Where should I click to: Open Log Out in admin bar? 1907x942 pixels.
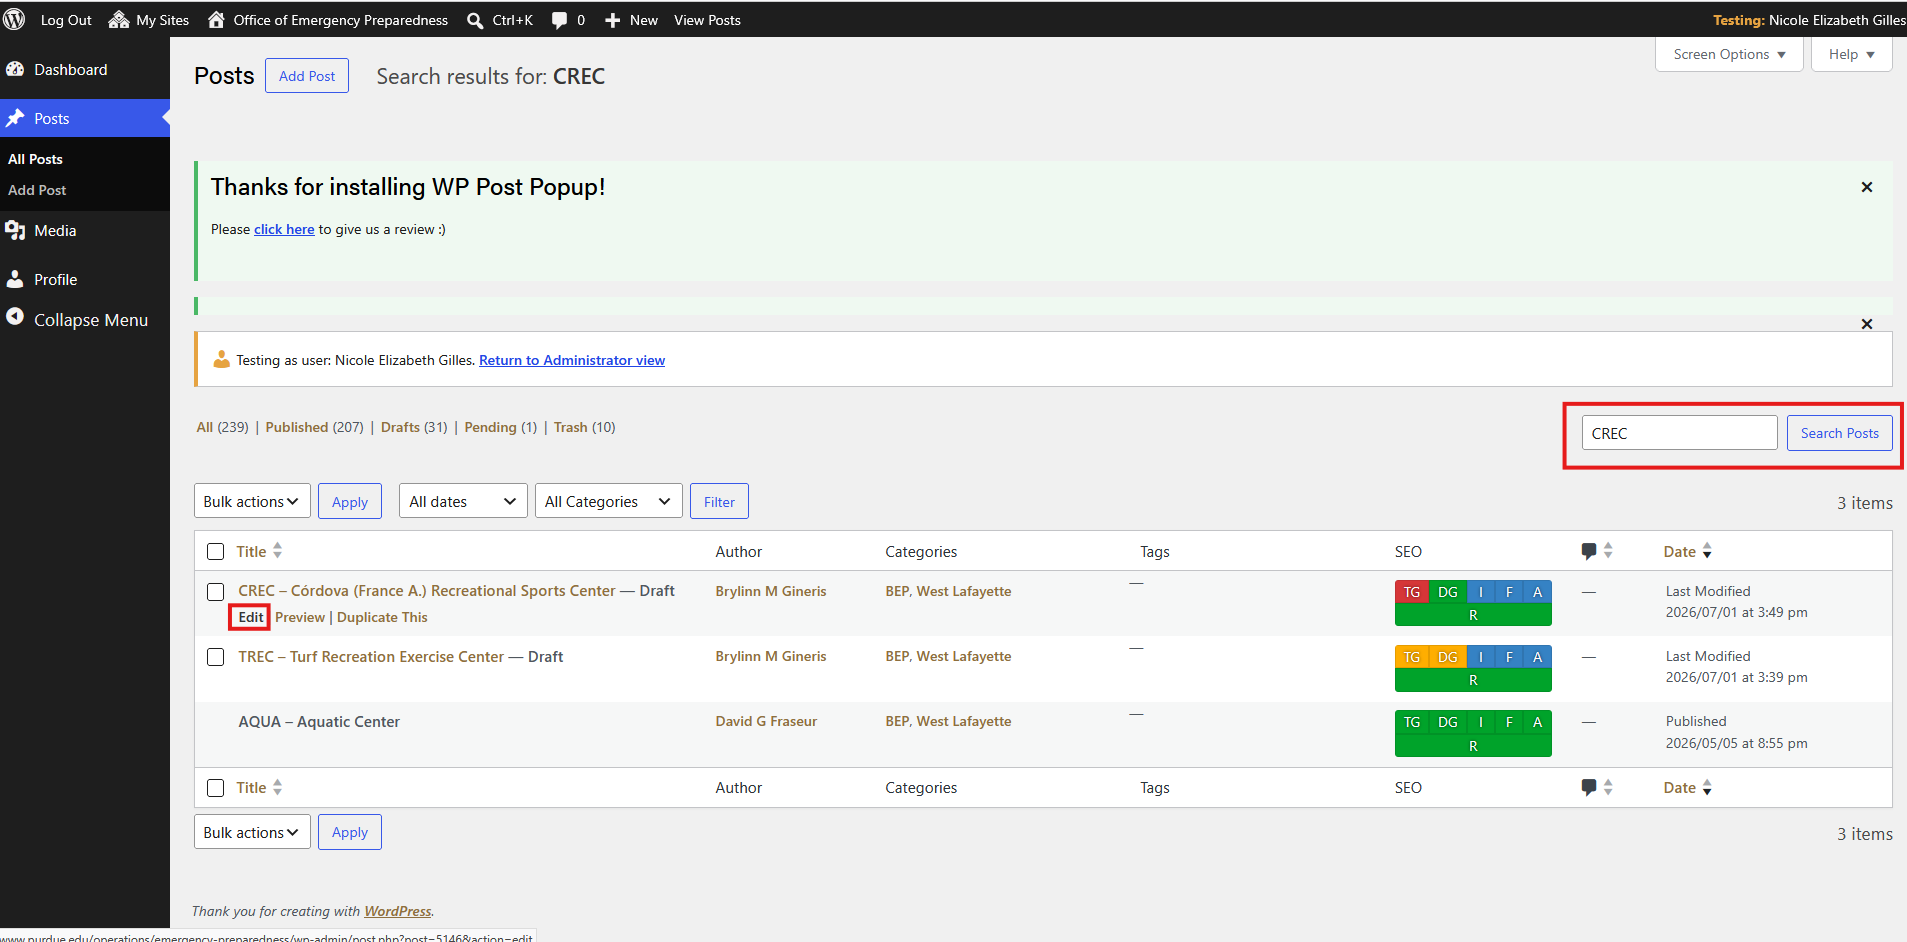pos(66,20)
